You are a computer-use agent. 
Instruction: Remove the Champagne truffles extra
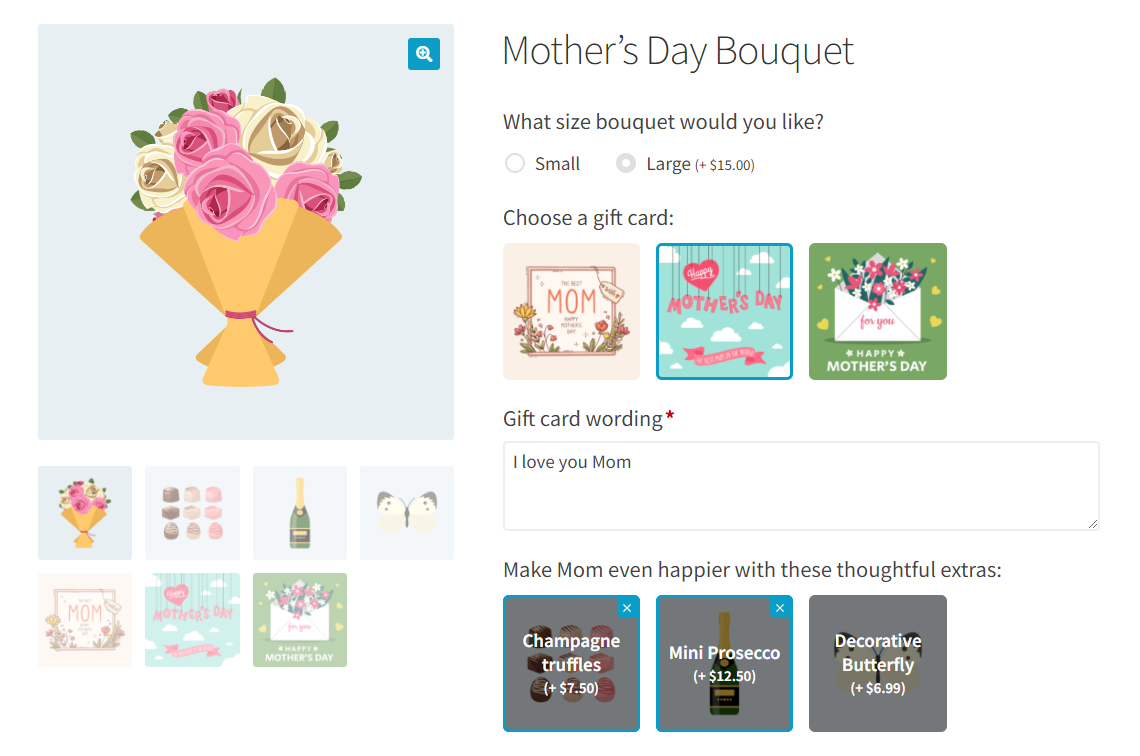[627, 608]
